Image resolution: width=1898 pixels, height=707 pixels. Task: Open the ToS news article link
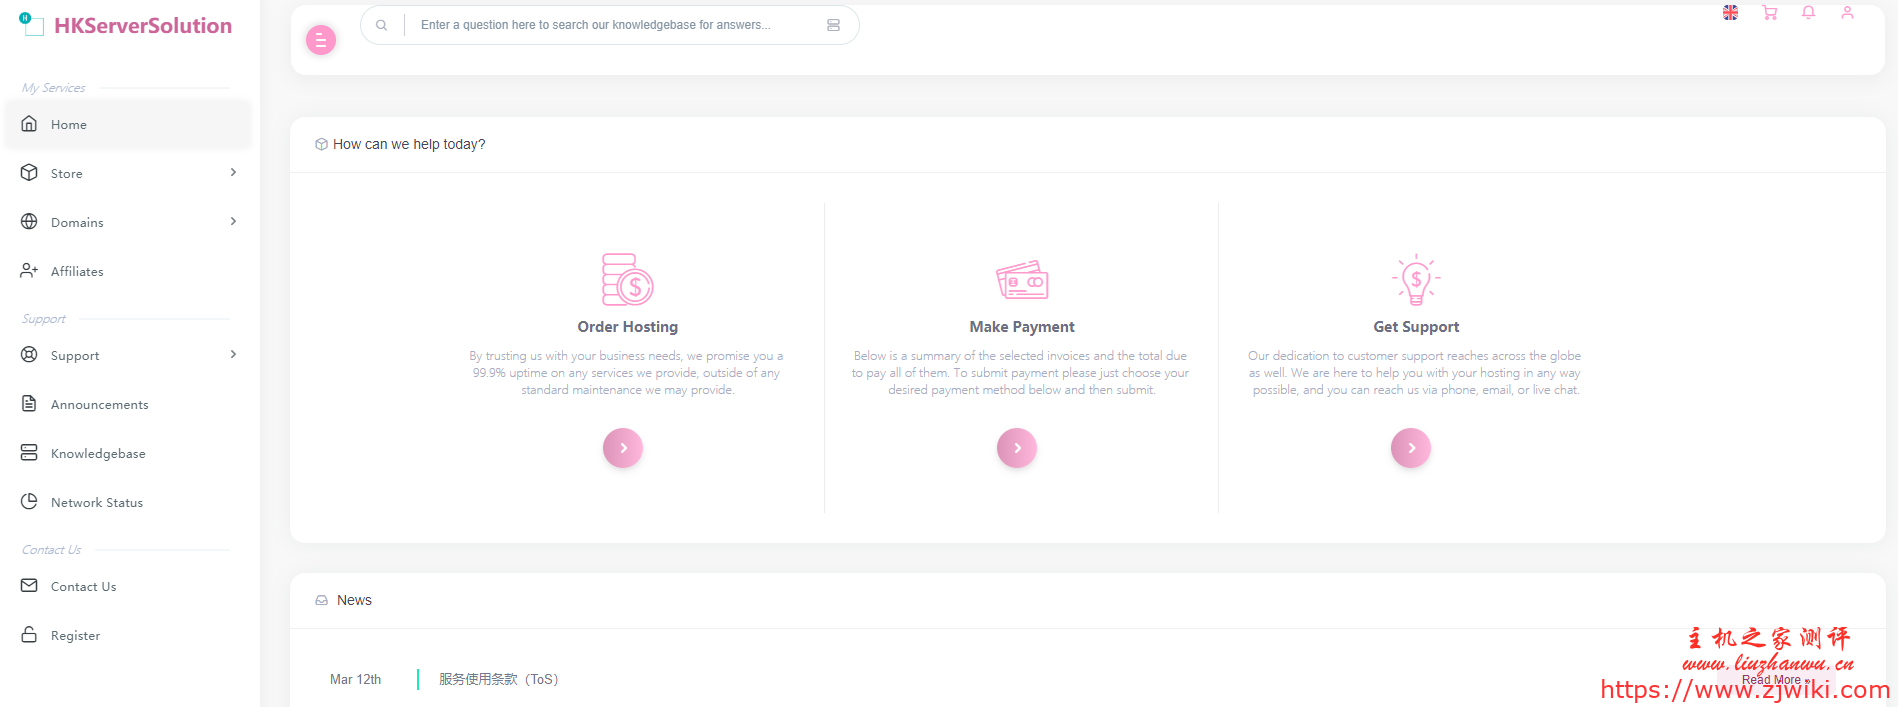point(498,679)
